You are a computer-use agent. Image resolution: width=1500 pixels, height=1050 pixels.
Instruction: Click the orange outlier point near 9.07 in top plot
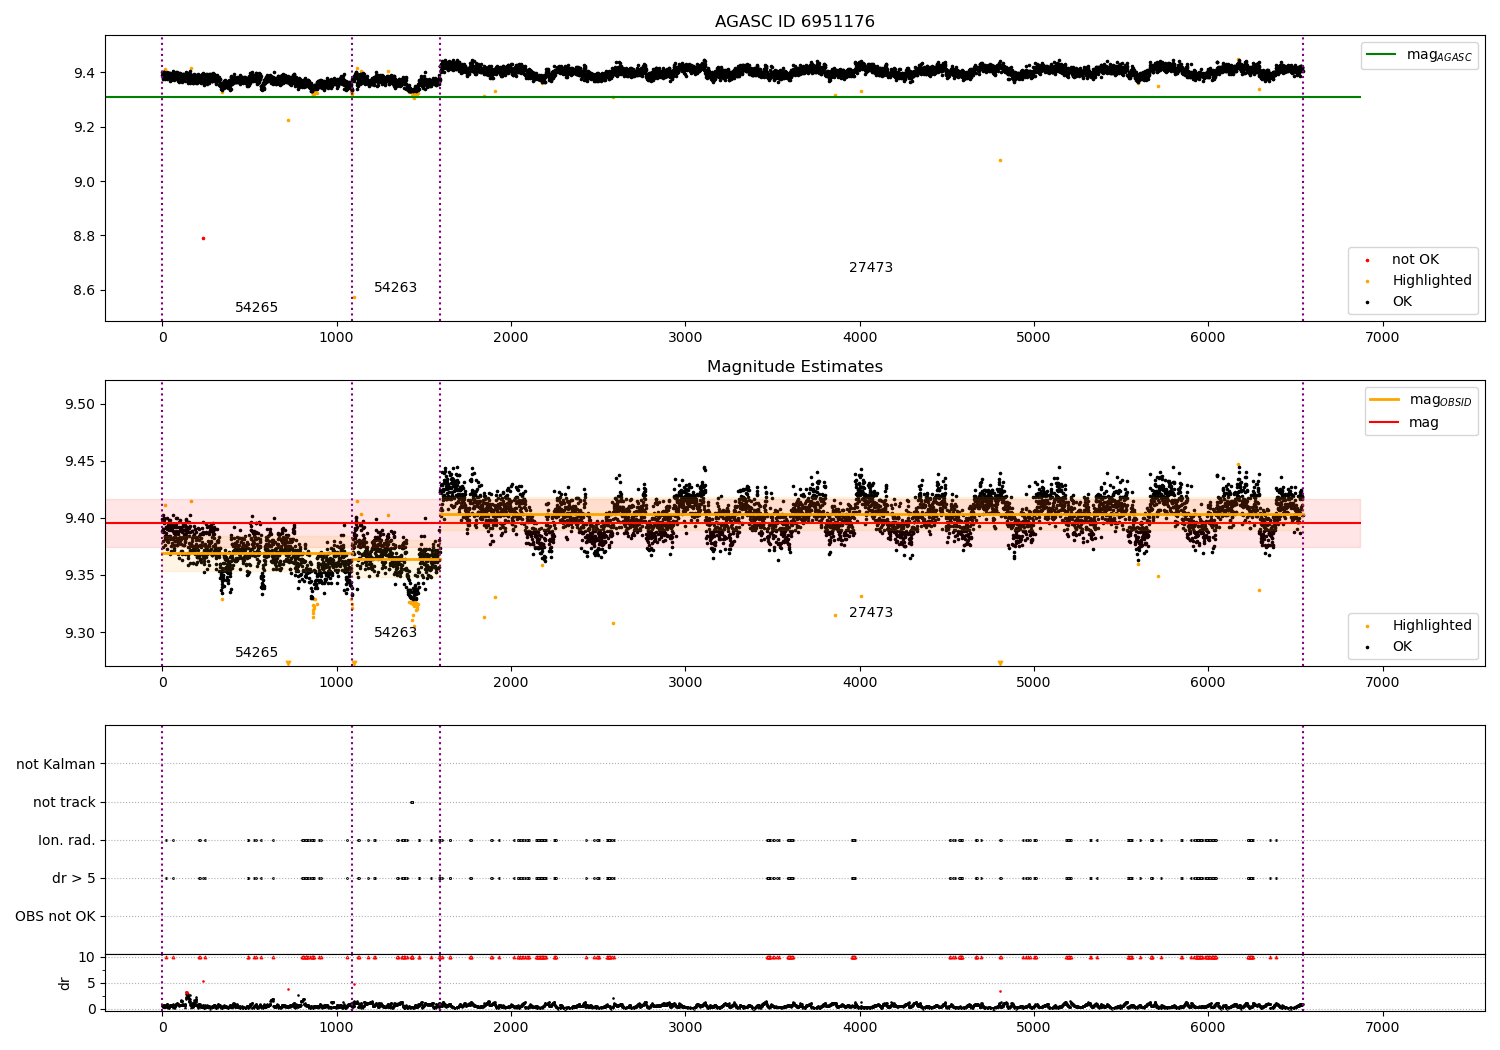1000,160
